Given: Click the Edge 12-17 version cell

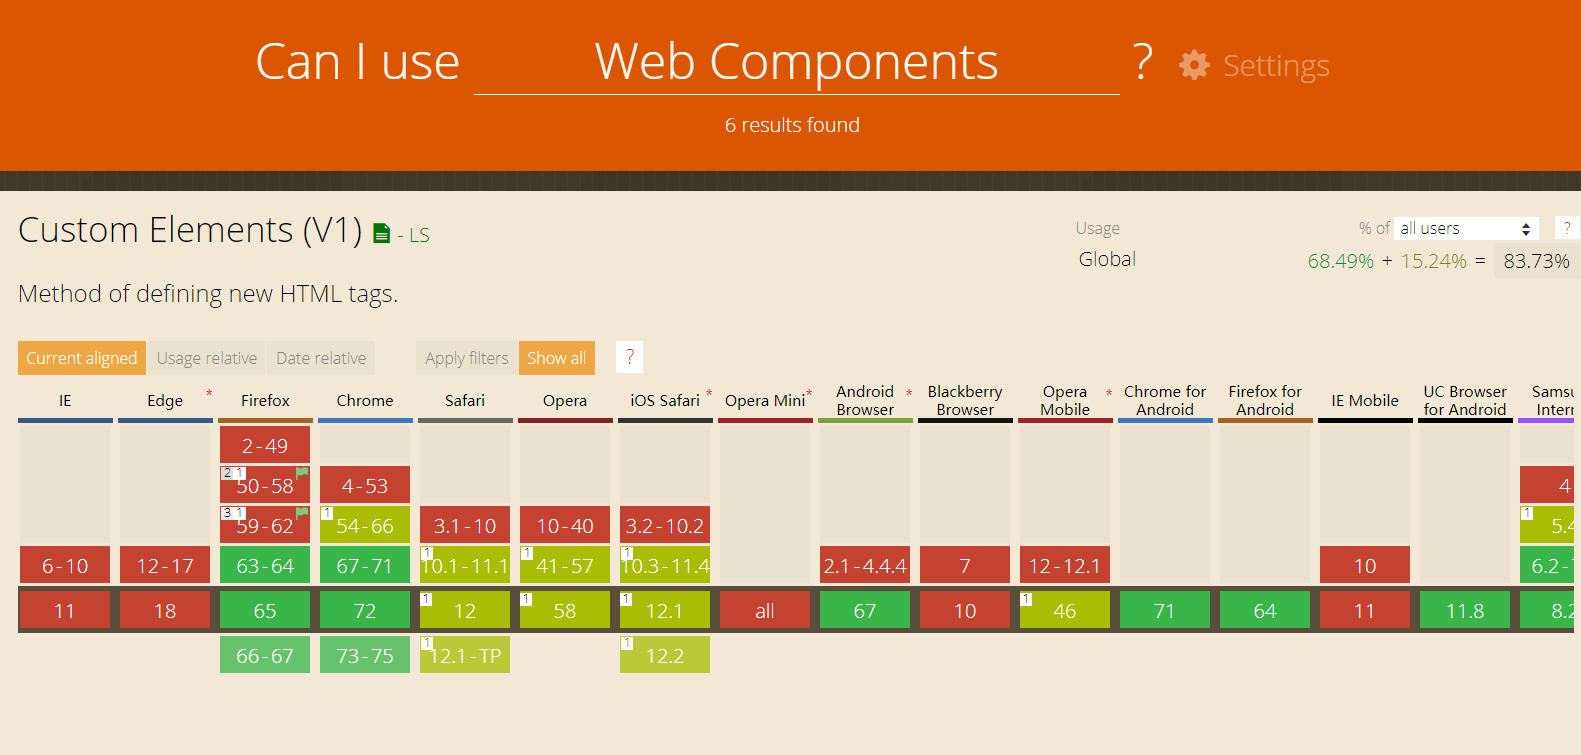Looking at the screenshot, I should pyautogui.click(x=165, y=565).
